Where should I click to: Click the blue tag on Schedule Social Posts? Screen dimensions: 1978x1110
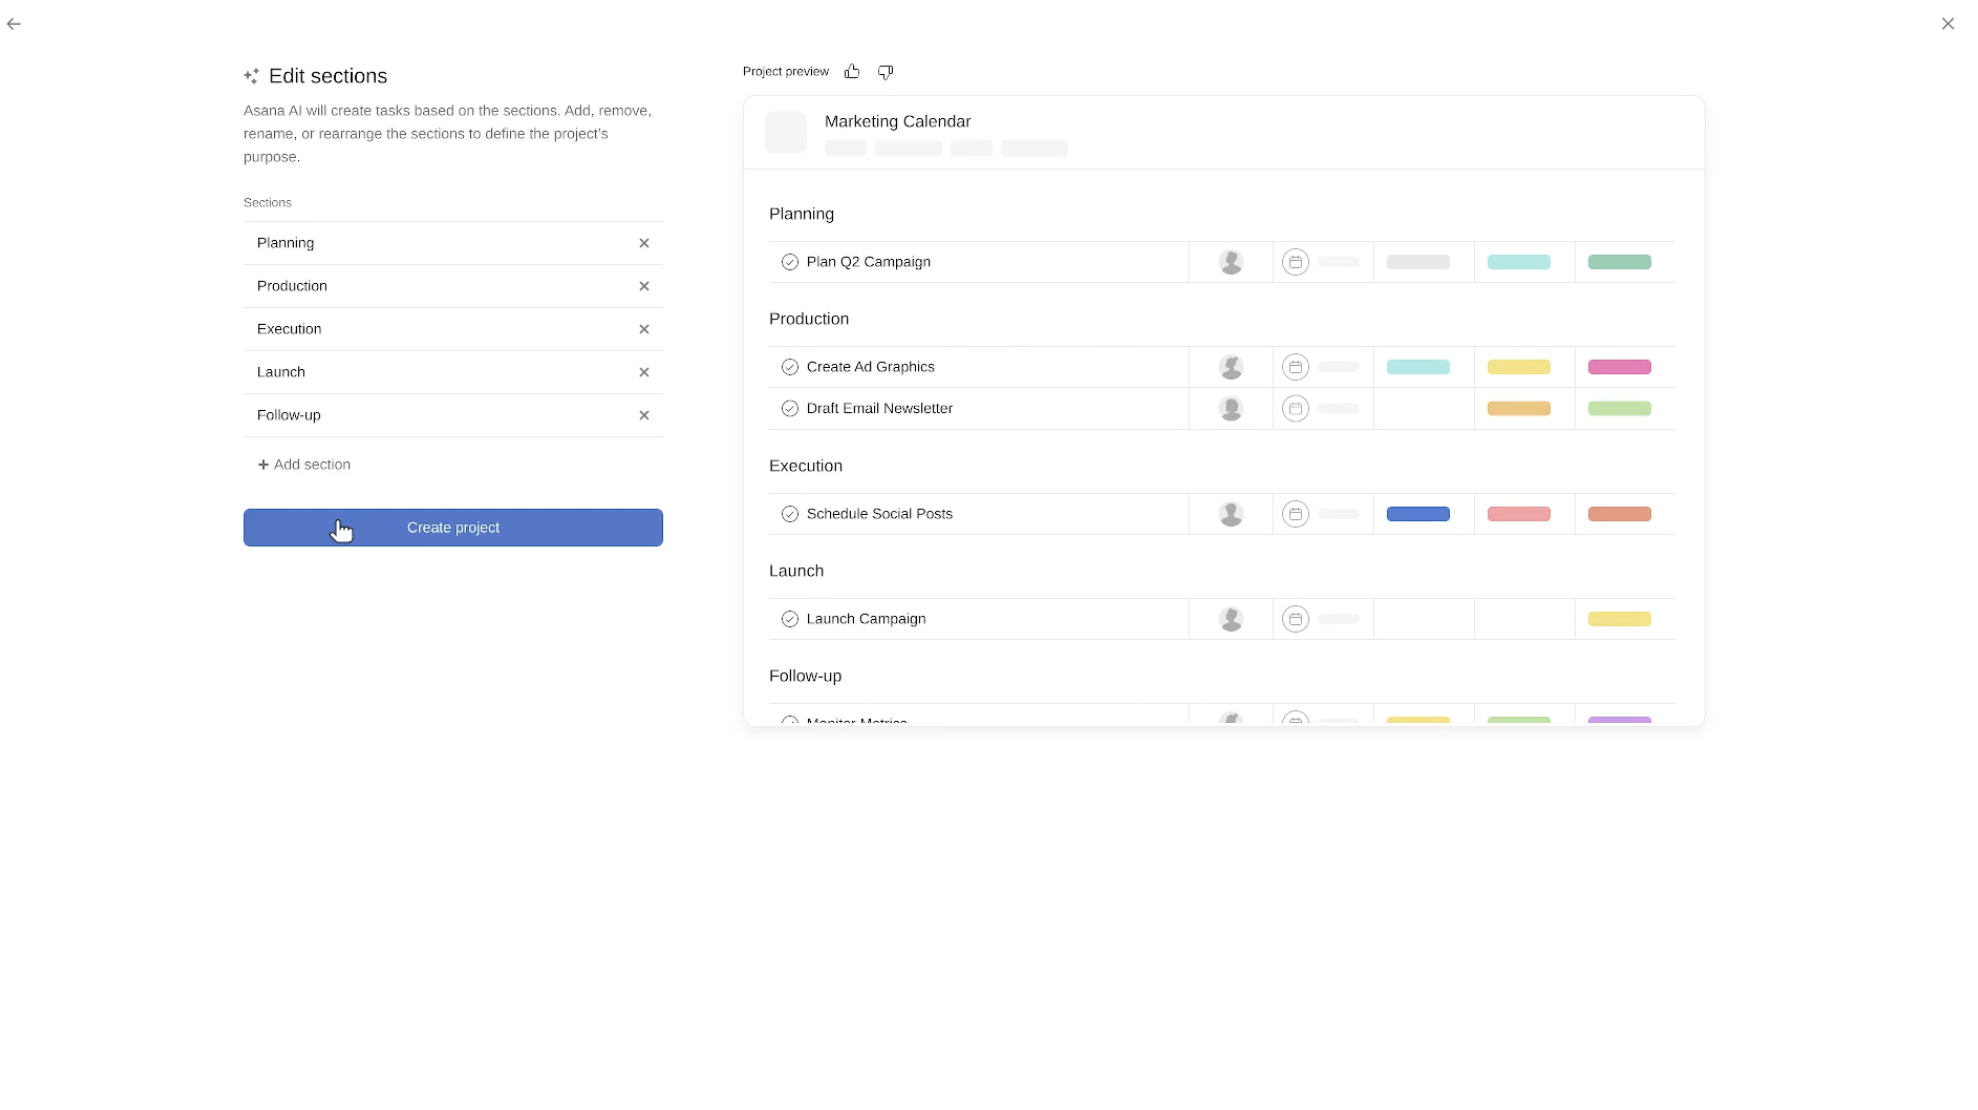coord(1418,514)
